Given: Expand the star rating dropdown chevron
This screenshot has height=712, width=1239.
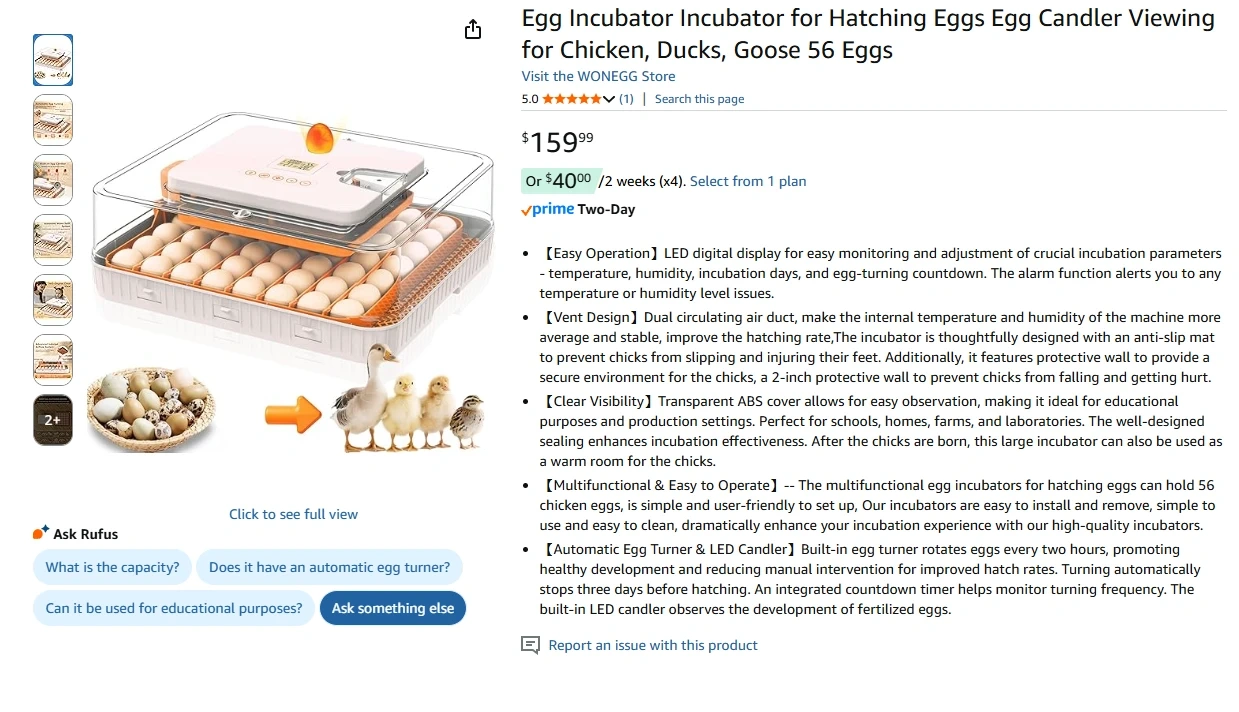Looking at the screenshot, I should point(609,99).
